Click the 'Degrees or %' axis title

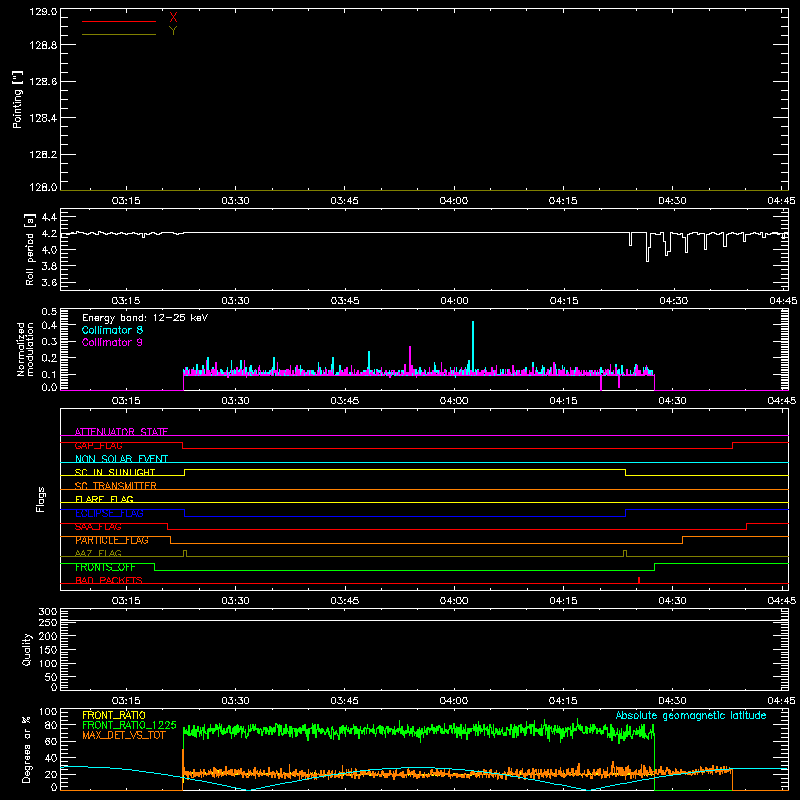pyautogui.click(x=27, y=750)
